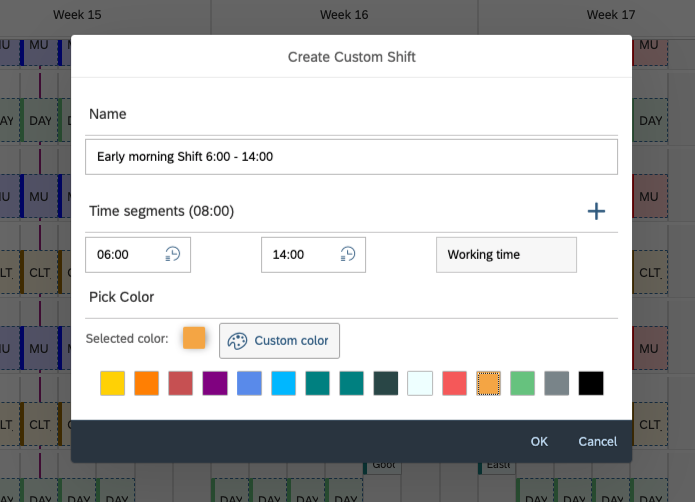Pick the yellow color swatch
Screen dimensions: 695x502
tap(113, 384)
